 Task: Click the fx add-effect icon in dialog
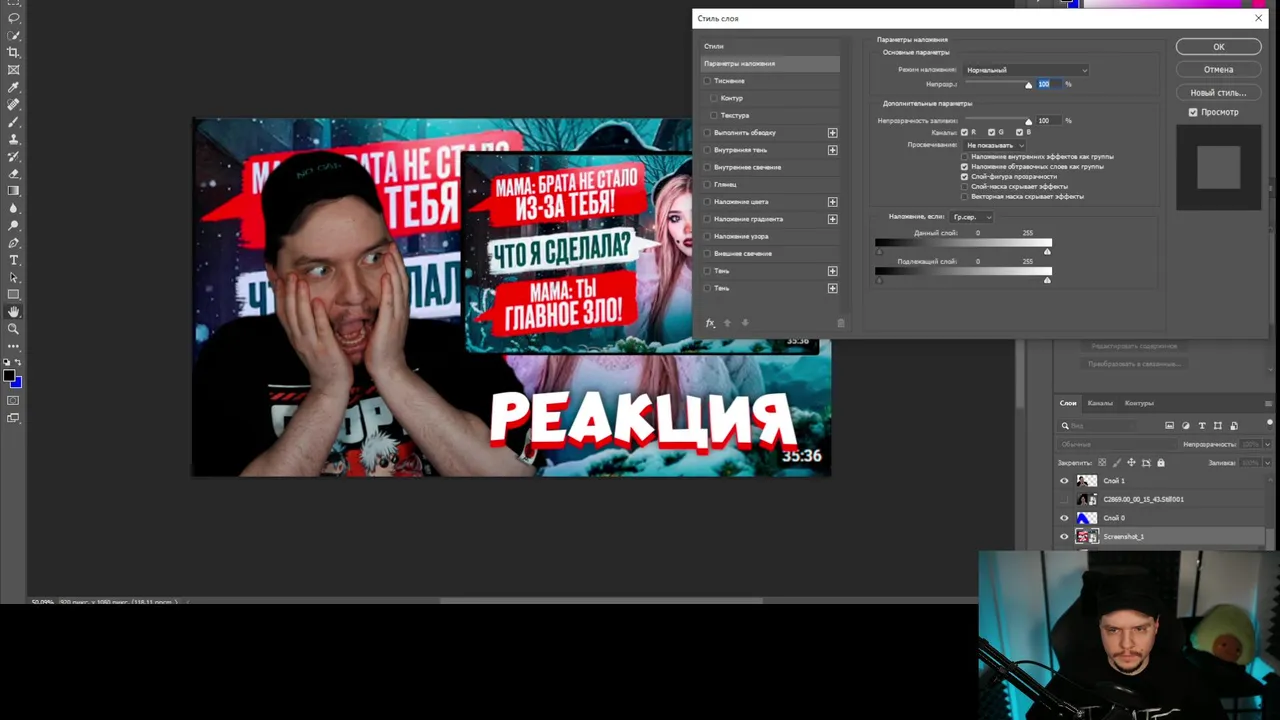pos(710,323)
